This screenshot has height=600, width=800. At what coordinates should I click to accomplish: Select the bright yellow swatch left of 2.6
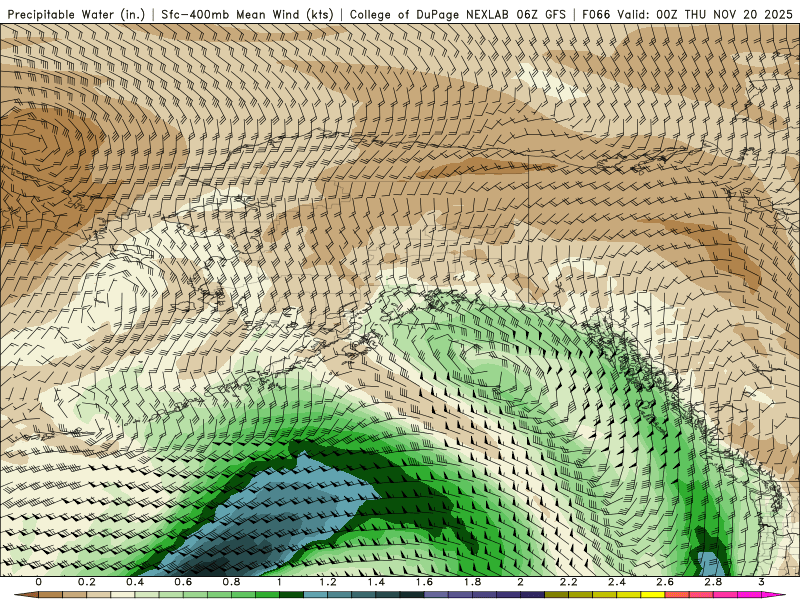coord(653,595)
